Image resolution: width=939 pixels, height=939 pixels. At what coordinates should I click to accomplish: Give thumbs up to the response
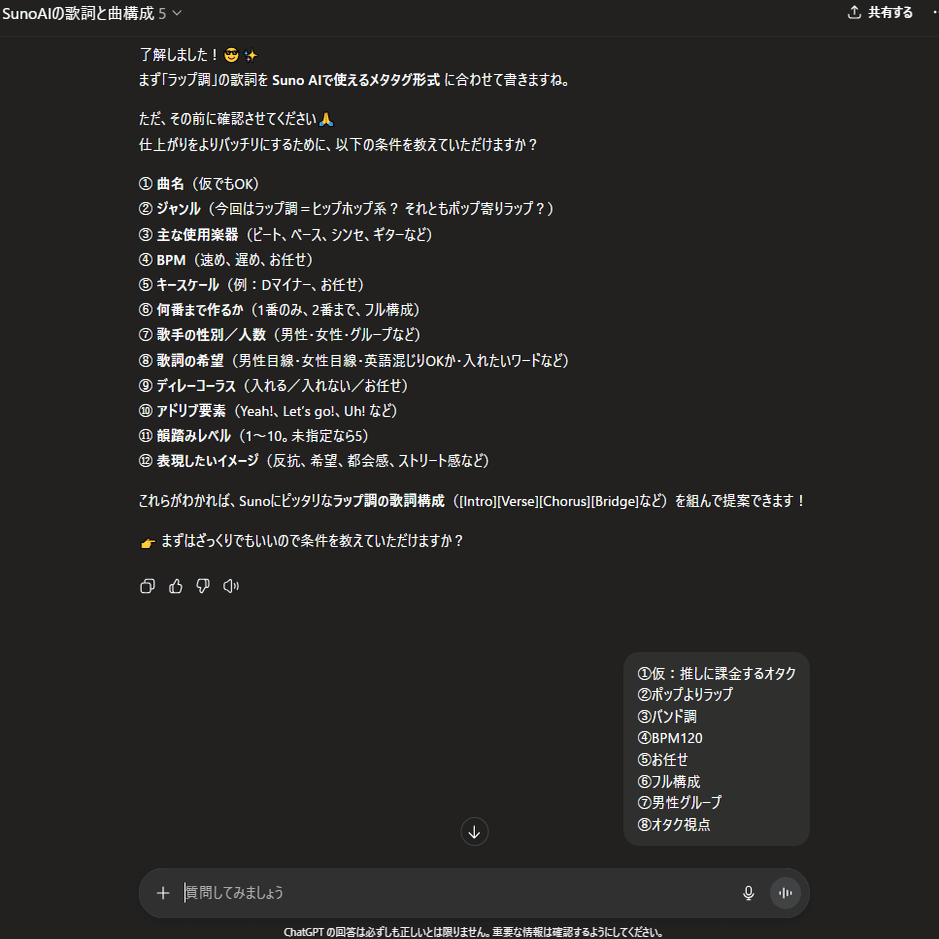175,586
